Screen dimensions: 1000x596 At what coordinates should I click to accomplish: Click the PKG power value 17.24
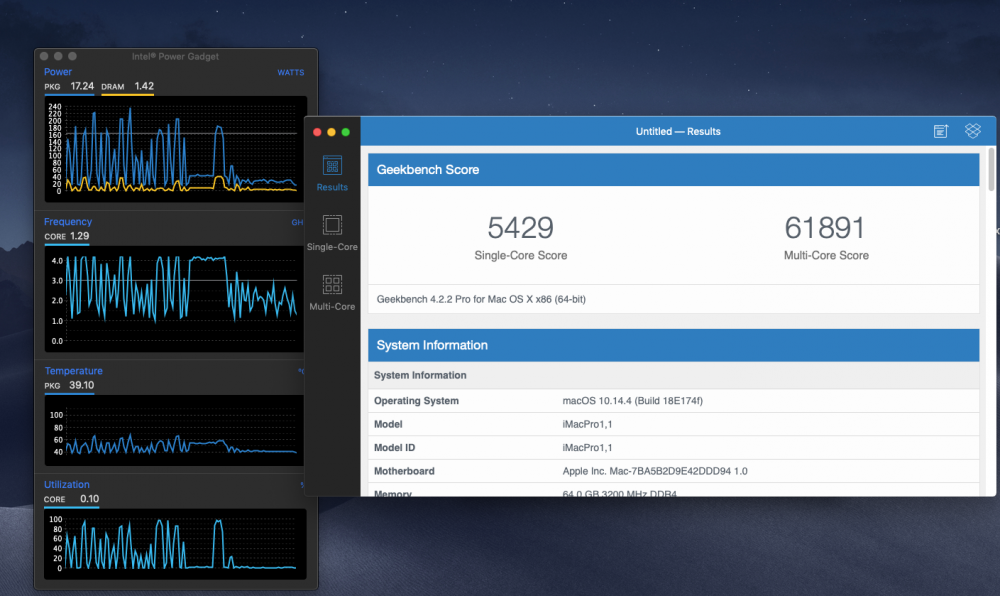(x=82, y=86)
